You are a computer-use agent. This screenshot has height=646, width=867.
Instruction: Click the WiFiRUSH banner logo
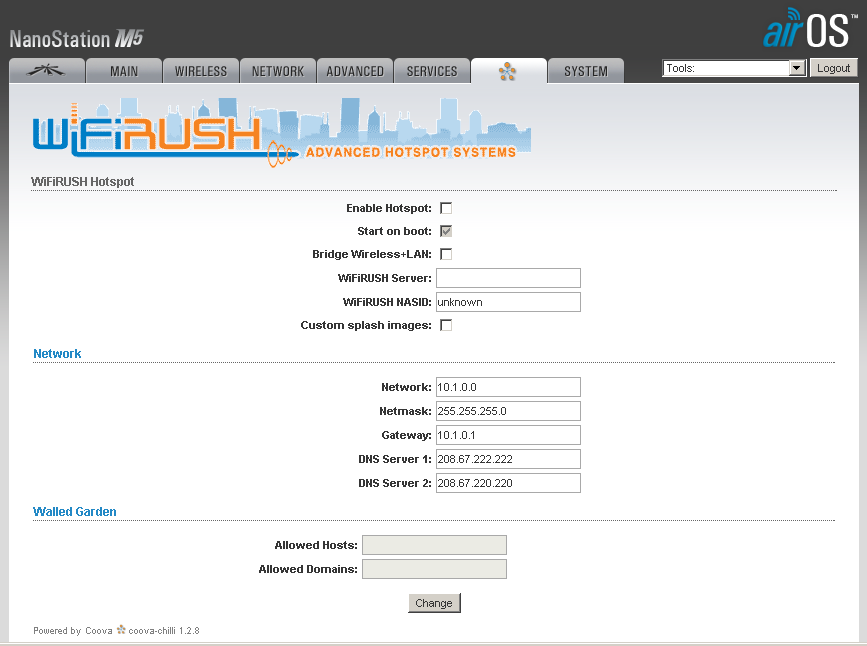(x=281, y=133)
